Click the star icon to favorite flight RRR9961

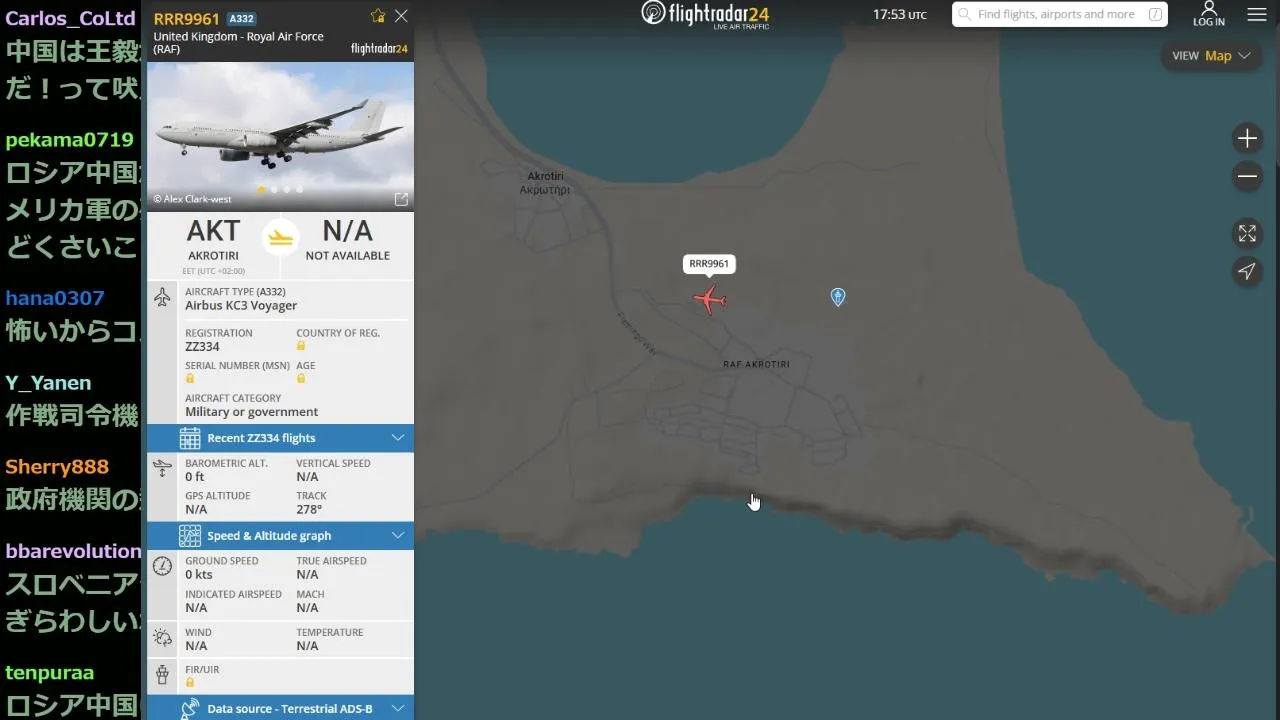coord(378,16)
